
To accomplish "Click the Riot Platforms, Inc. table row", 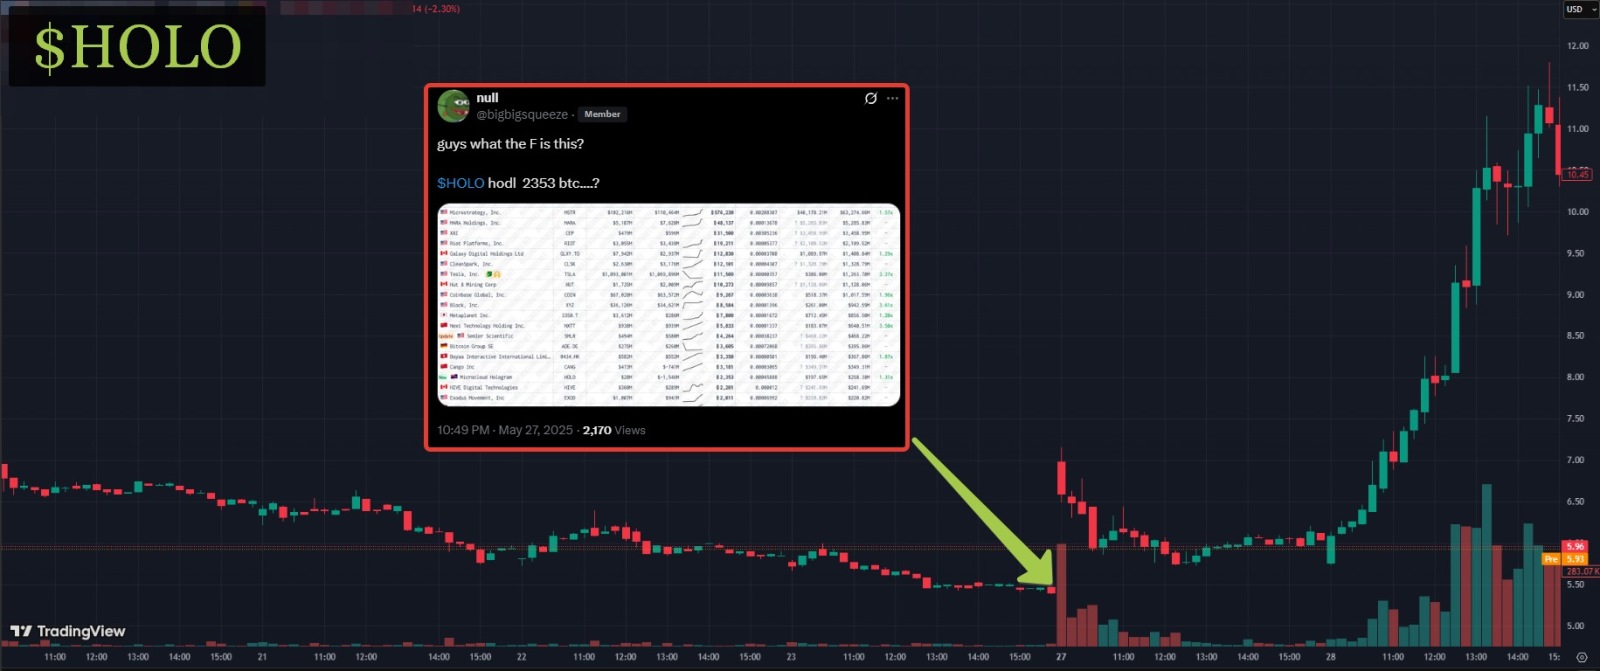I will [x=668, y=243].
